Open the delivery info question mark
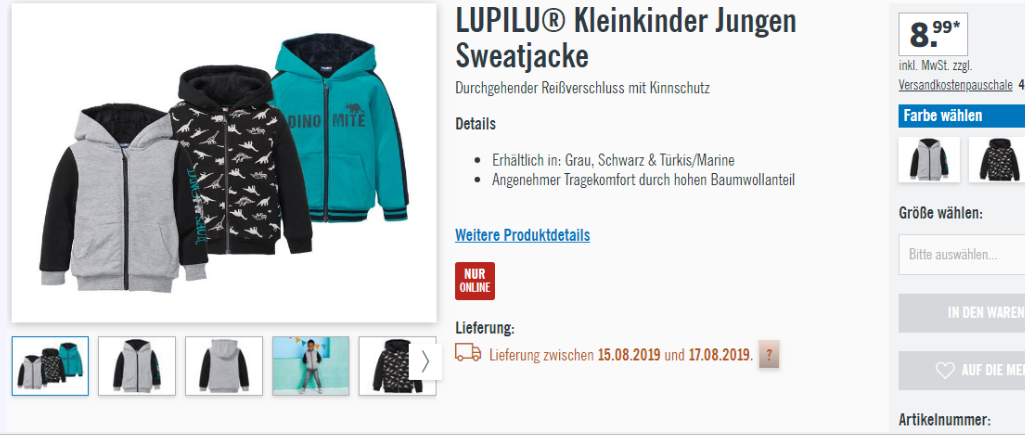This screenshot has height=435, width=1025. (x=769, y=355)
